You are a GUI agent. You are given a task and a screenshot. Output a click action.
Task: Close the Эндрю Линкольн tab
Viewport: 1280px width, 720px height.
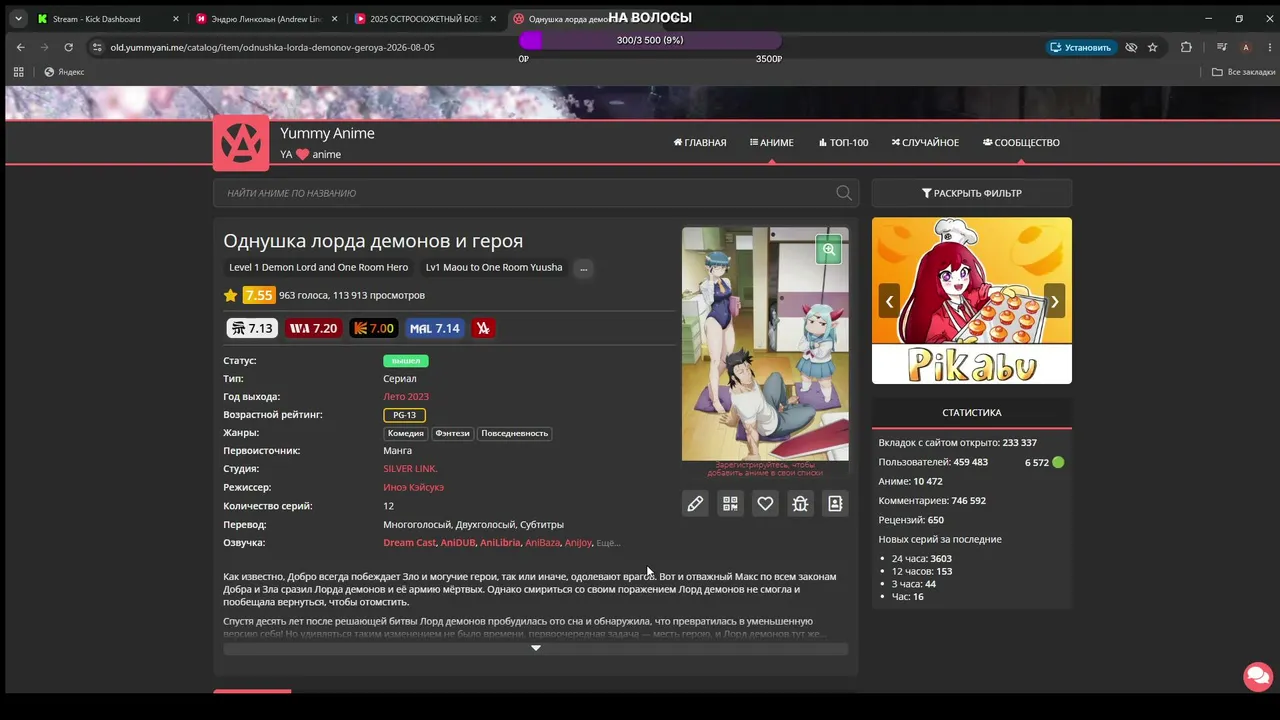pos(334,19)
